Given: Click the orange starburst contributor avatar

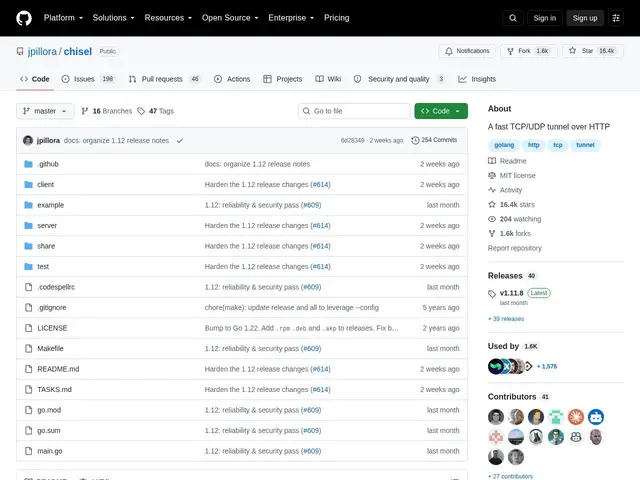Looking at the screenshot, I should [x=576, y=417].
